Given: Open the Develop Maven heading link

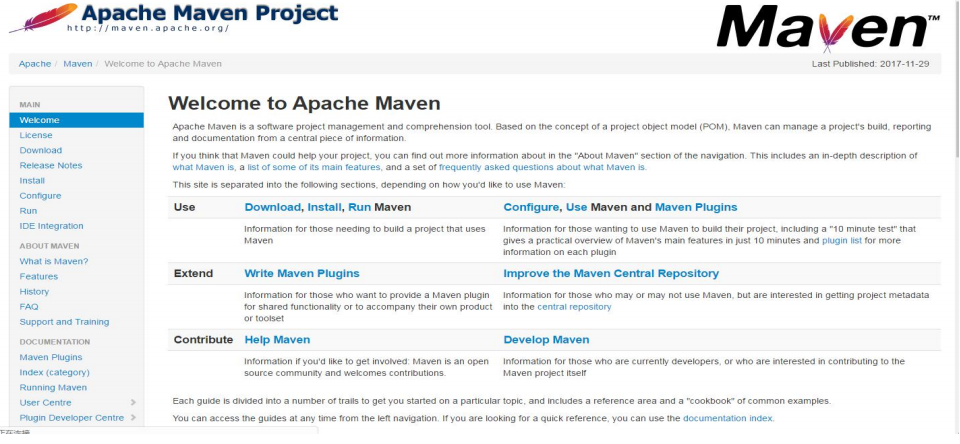Looking at the screenshot, I should click(546, 339).
